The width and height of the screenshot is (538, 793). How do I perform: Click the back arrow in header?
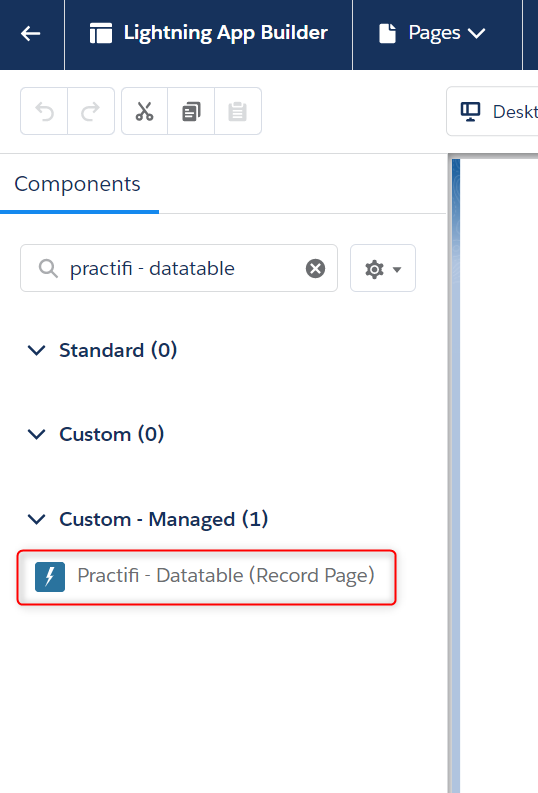[30, 34]
